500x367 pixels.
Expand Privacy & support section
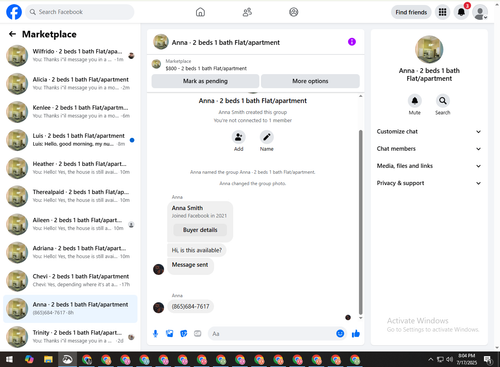coord(429,183)
